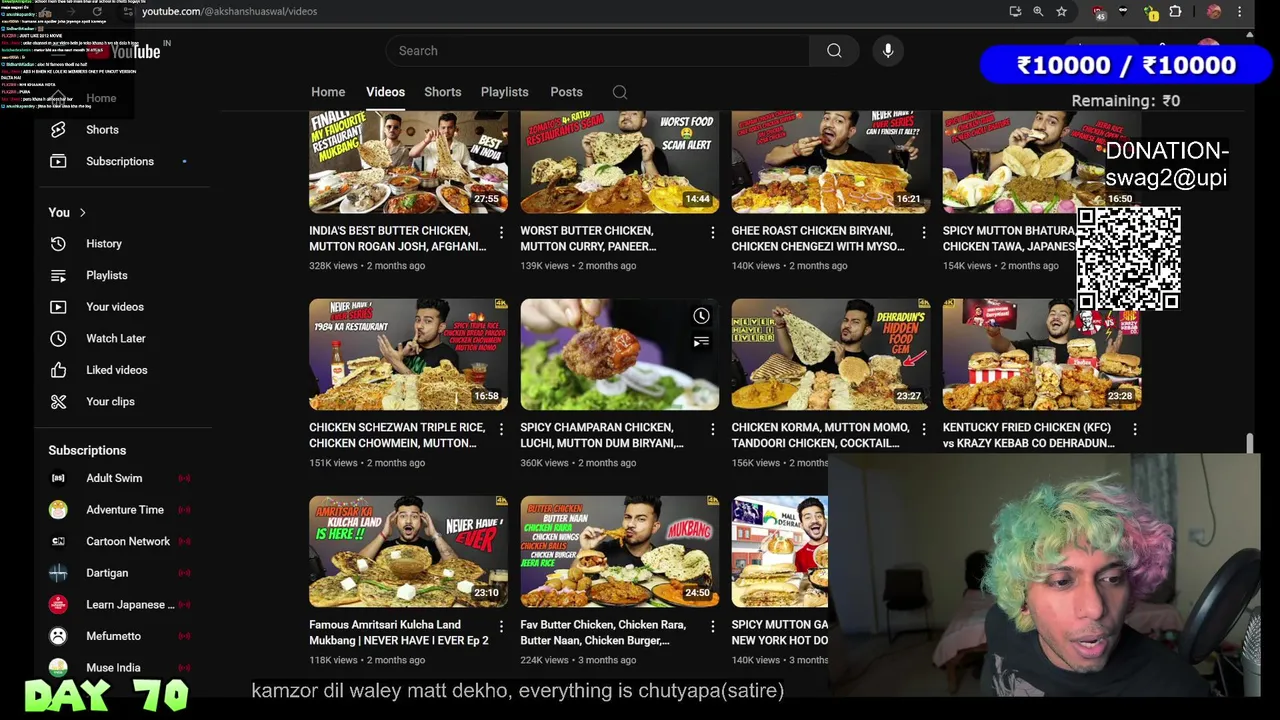
Task: Open Chrome three-dot menu
Action: click(x=1240, y=11)
